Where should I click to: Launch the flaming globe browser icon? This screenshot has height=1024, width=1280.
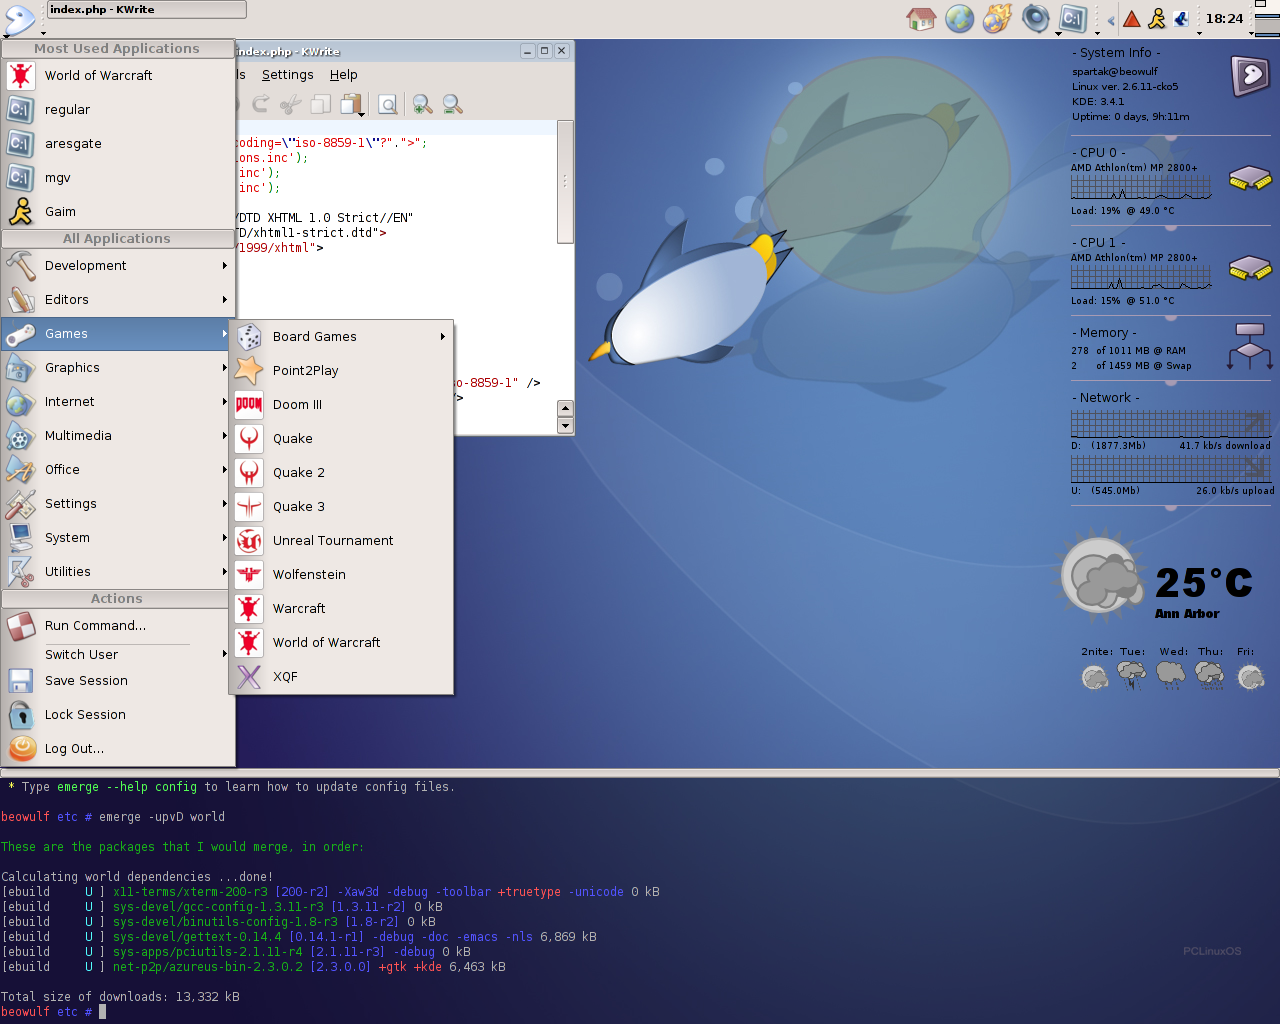(x=997, y=18)
